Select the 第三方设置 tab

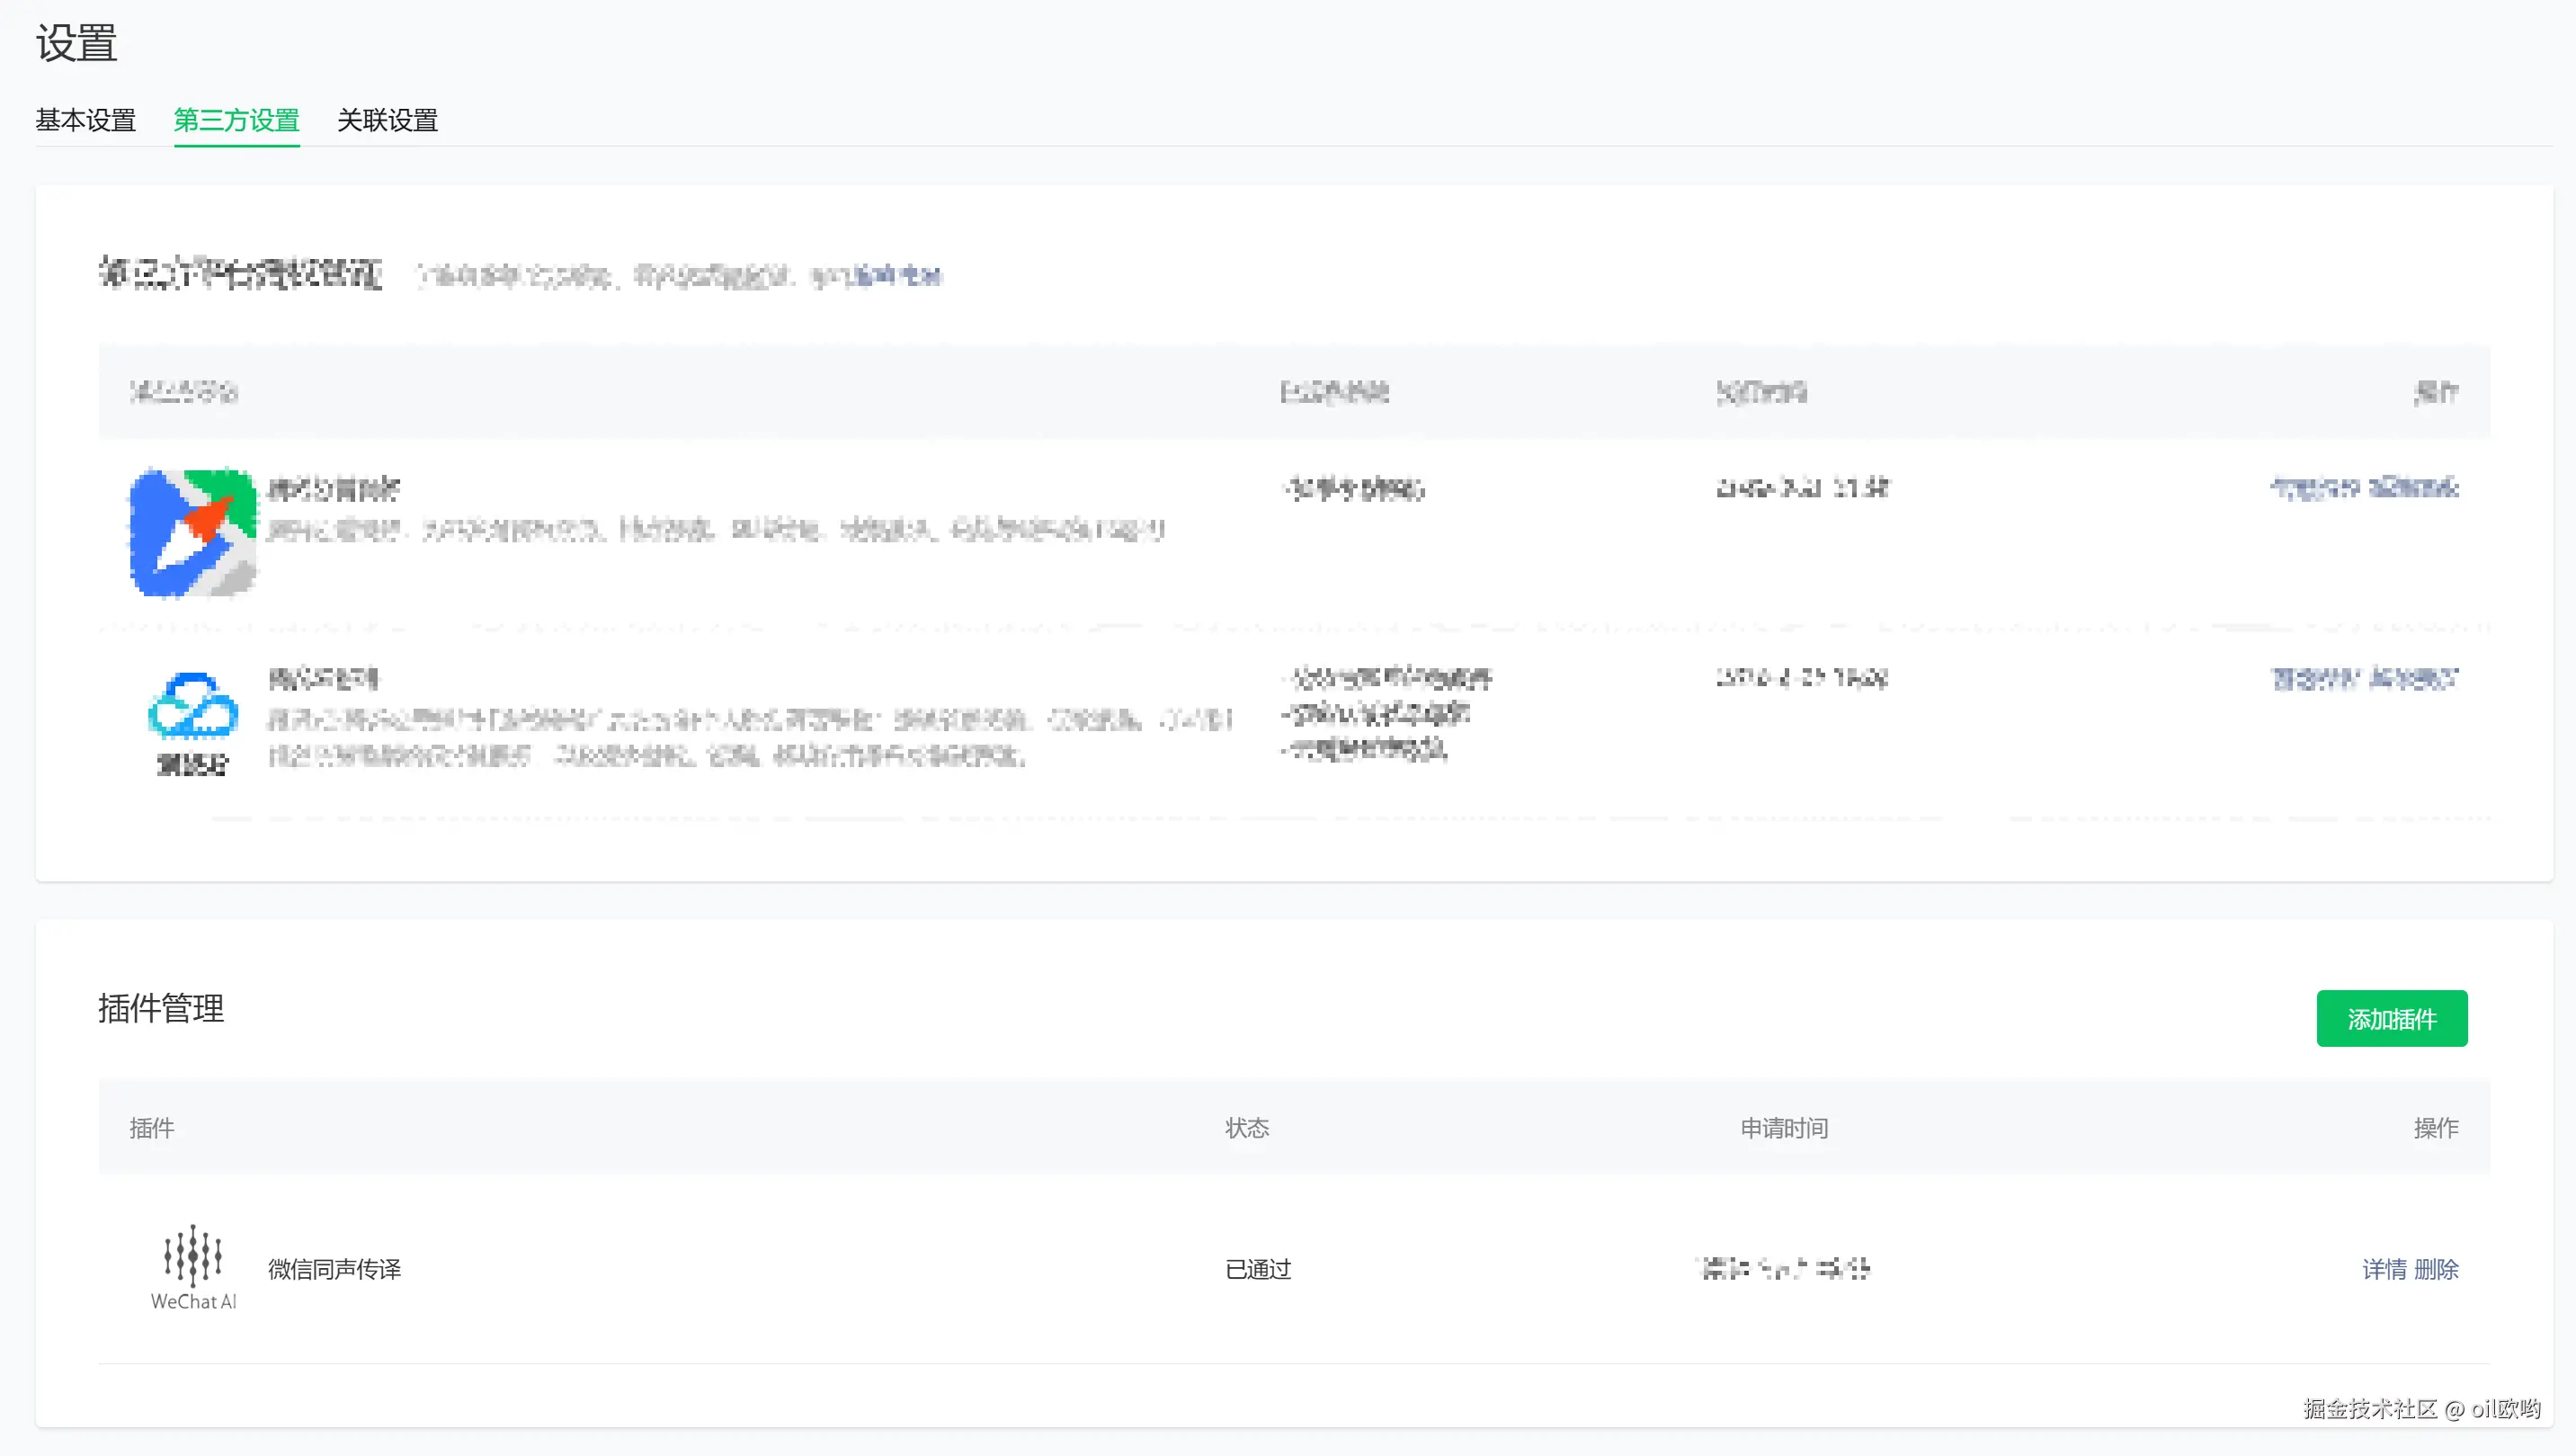[237, 121]
